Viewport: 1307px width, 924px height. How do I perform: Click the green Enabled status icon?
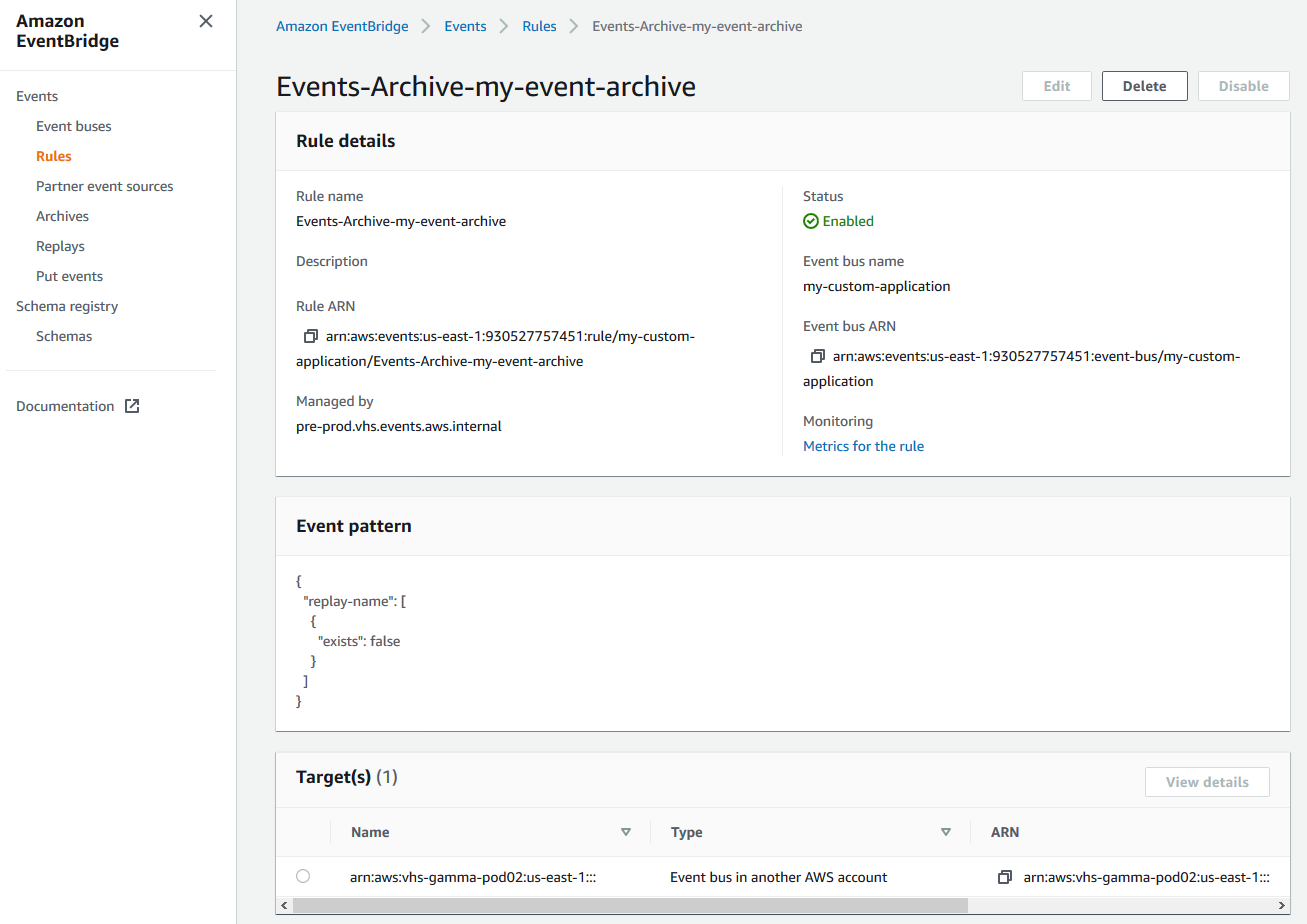[811, 221]
